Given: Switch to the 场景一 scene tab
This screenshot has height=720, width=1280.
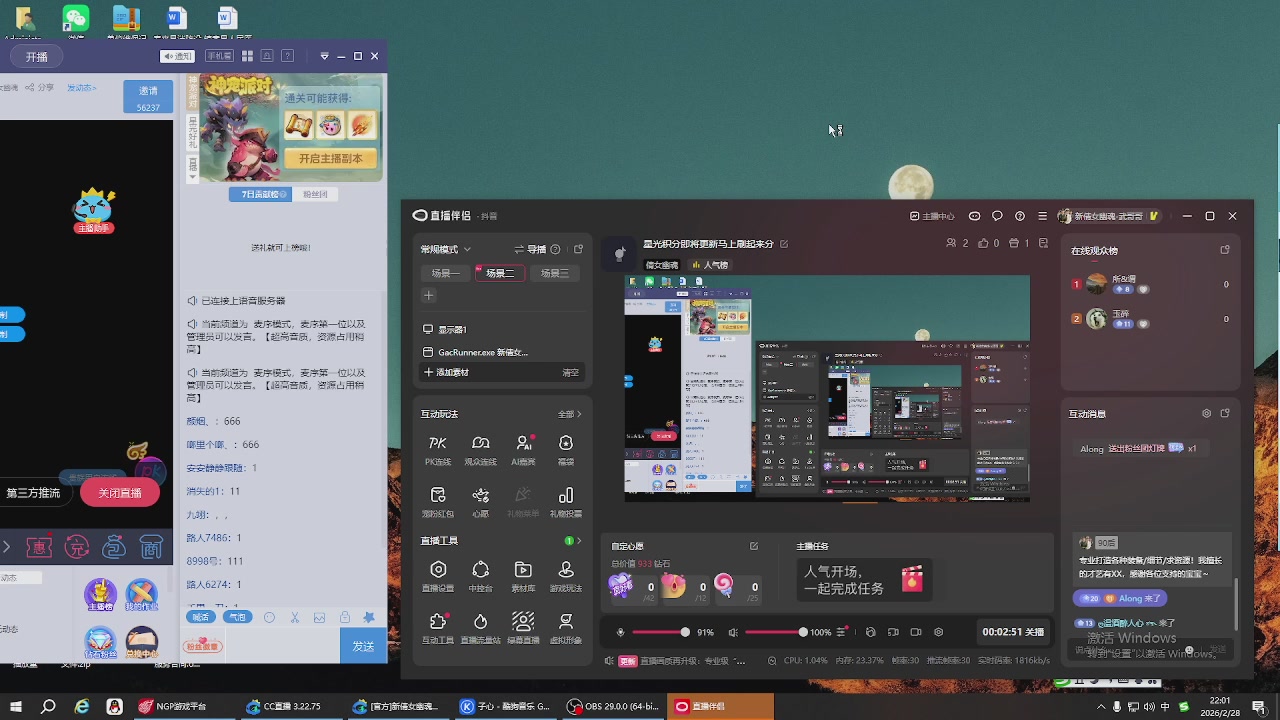Looking at the screenshot, I should [446, 273].
